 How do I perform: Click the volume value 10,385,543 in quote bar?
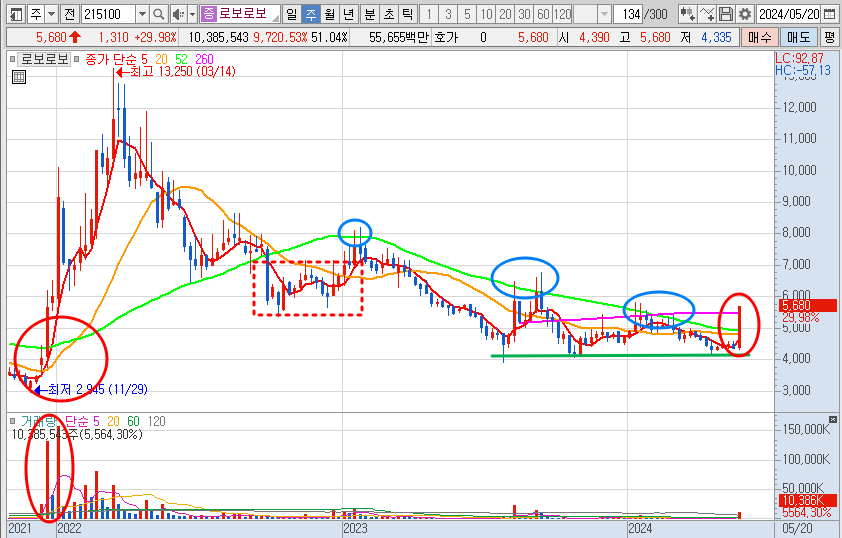coord(219,38)
